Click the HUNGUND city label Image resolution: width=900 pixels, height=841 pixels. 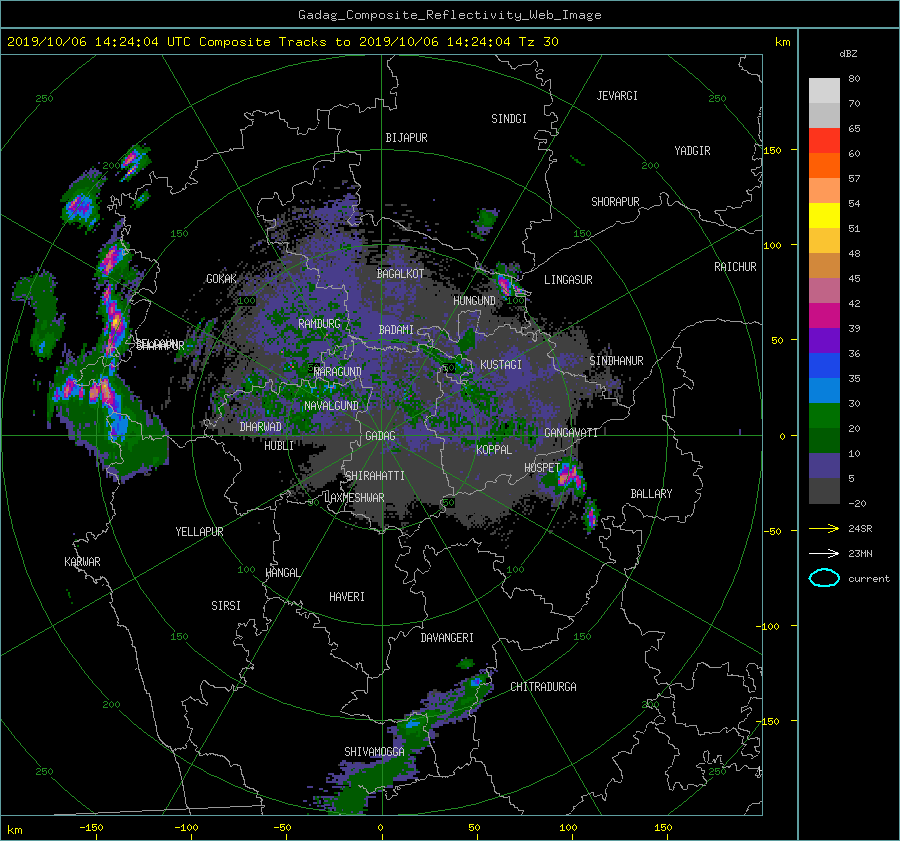[474, 301]
